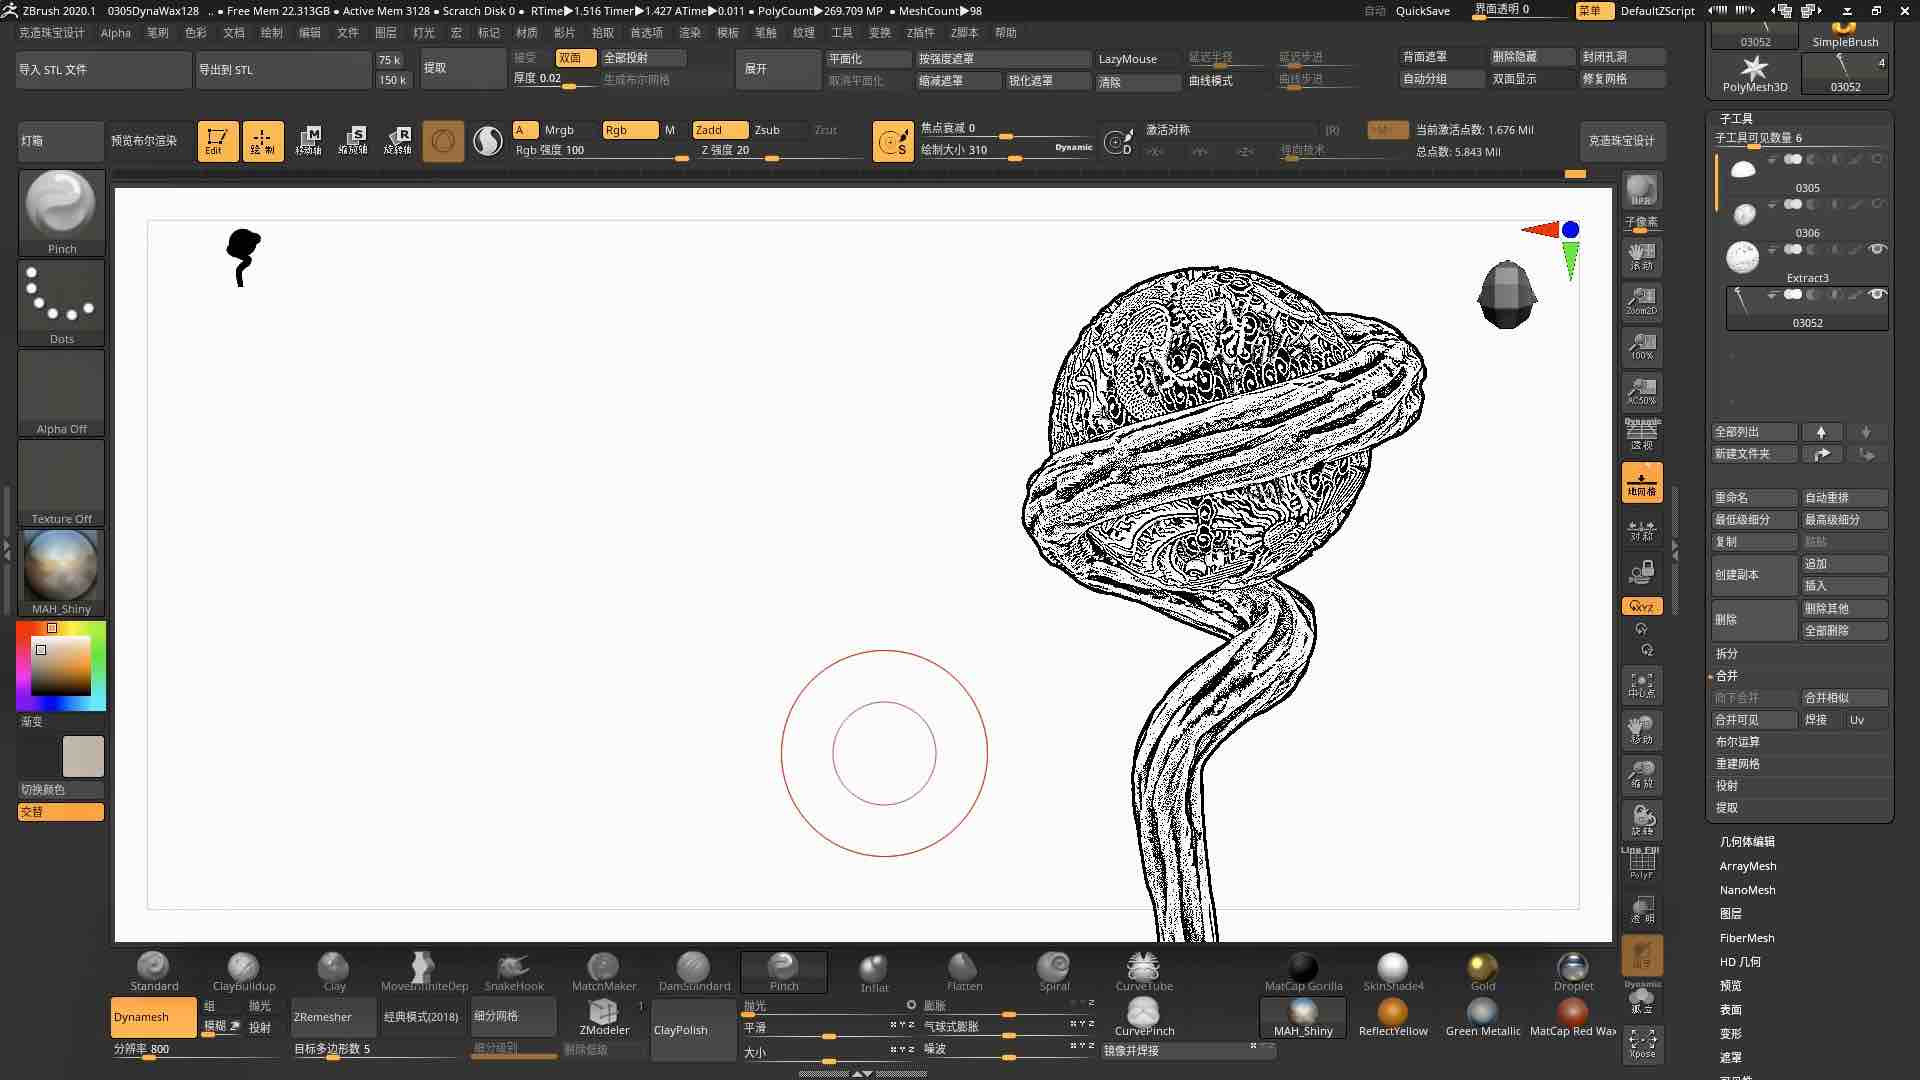Click the 导入 STL 文件 button
Screen dimensions: 1920x1080
[x=102, y=69]
